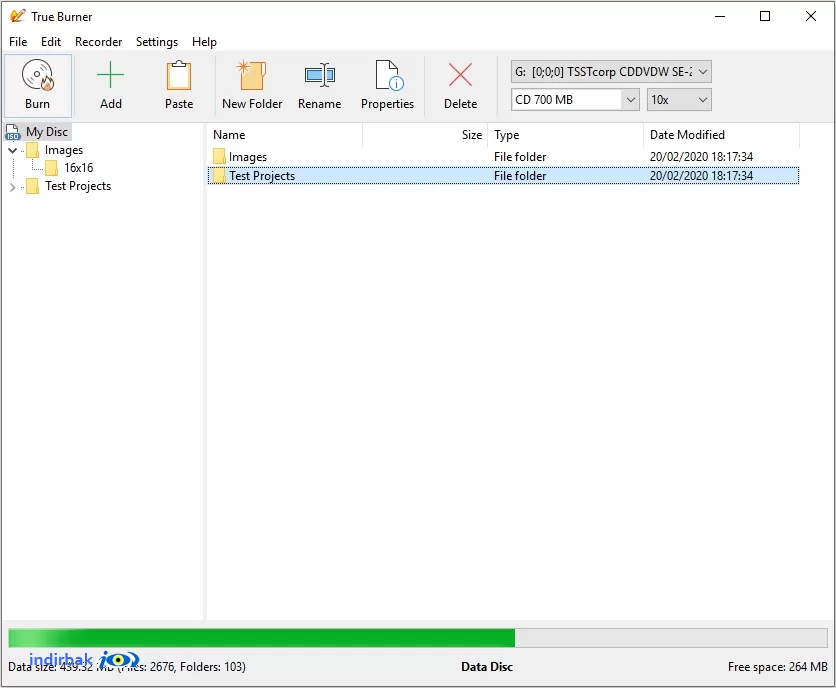
Task: Select Images label in the tree
Action: [x=64, y=150]
